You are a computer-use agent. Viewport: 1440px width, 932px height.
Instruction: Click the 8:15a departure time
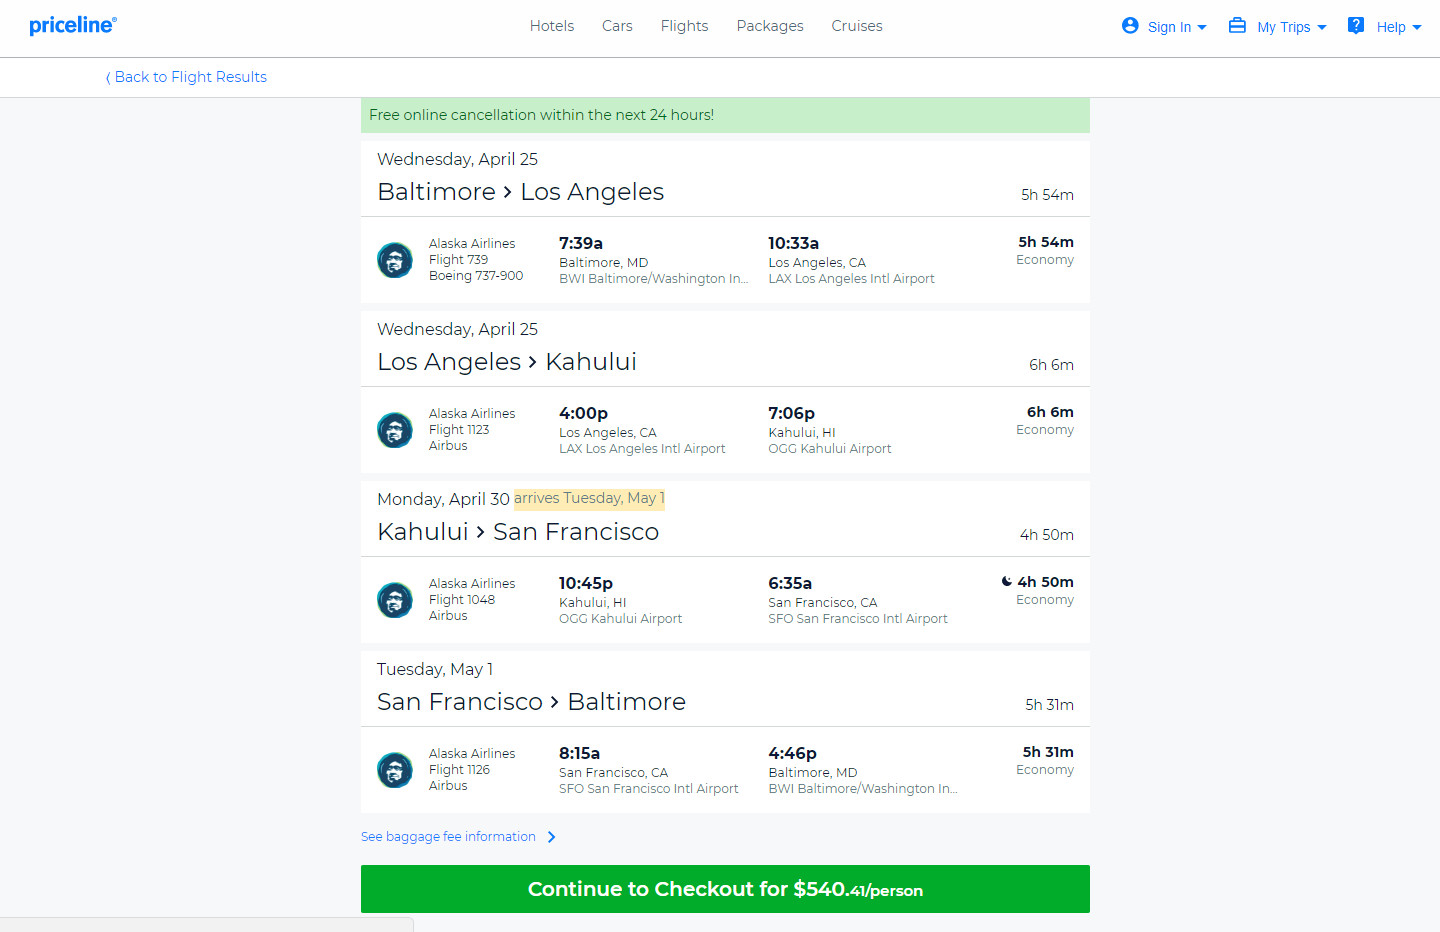point(579,753)
